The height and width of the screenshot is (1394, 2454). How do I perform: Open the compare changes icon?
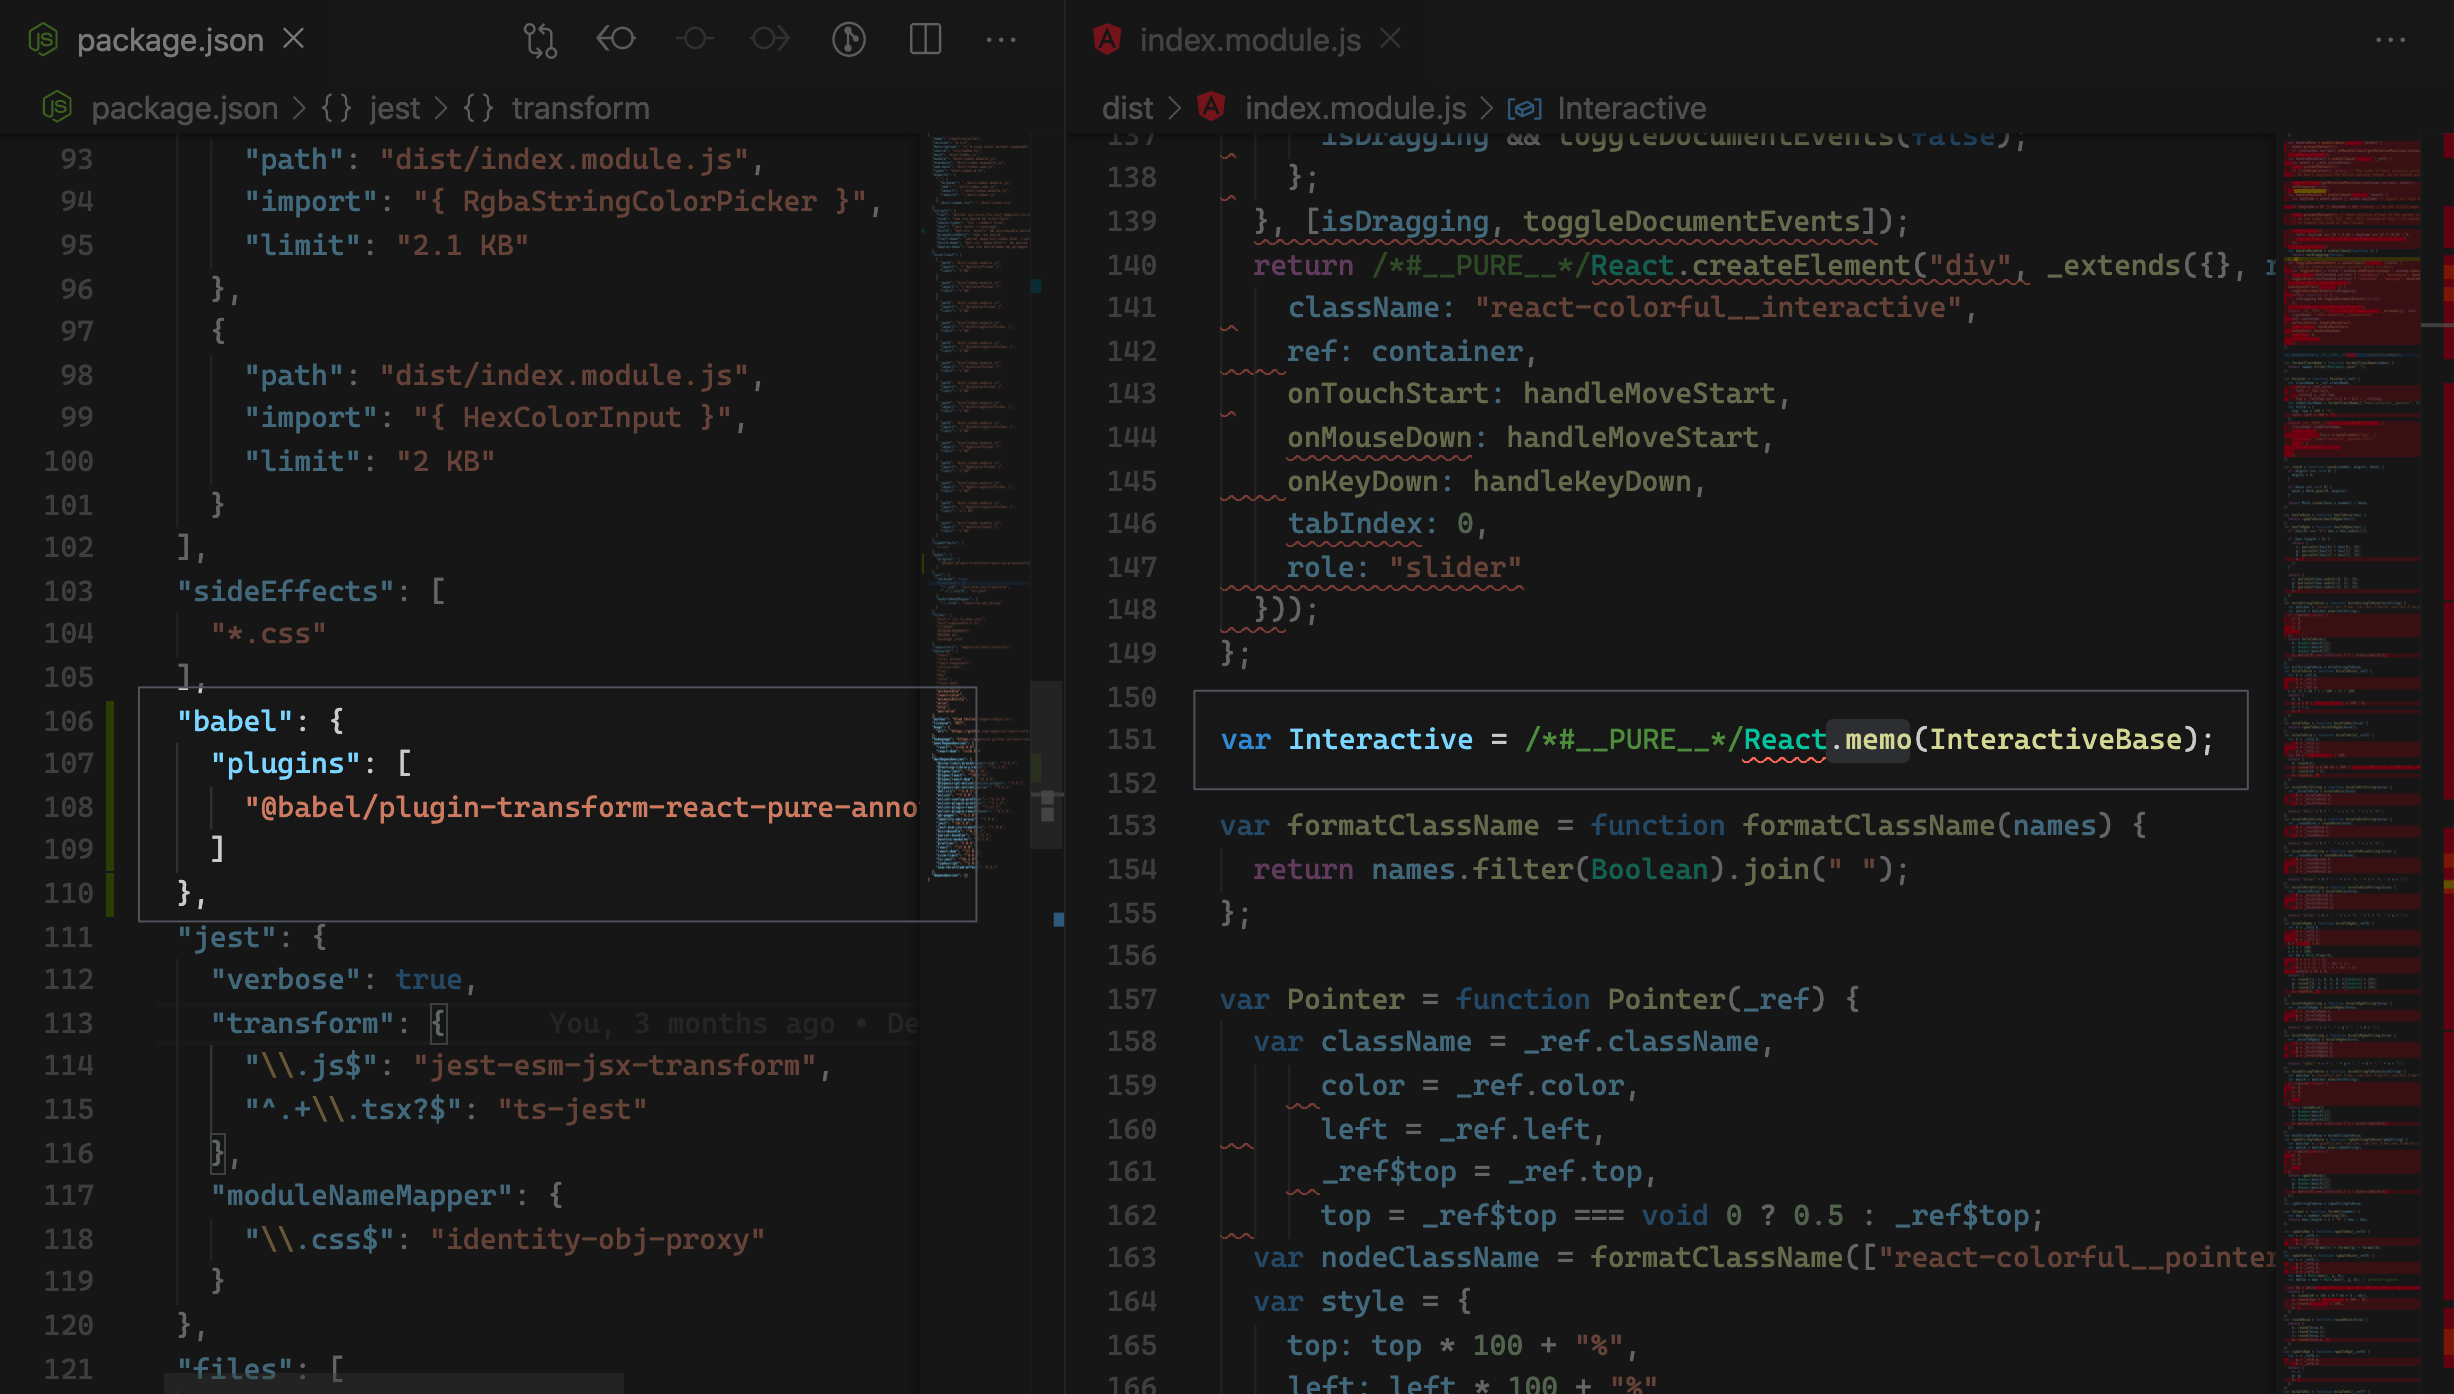point(540,40)
